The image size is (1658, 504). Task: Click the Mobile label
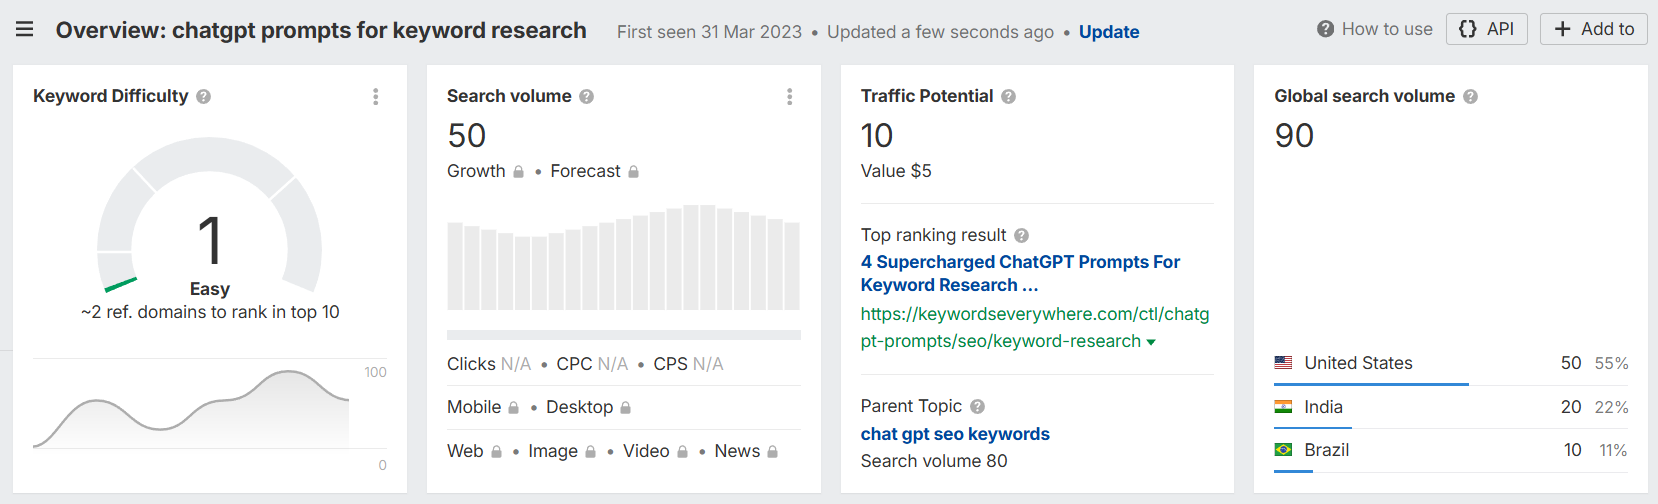[x=474, y=407]
